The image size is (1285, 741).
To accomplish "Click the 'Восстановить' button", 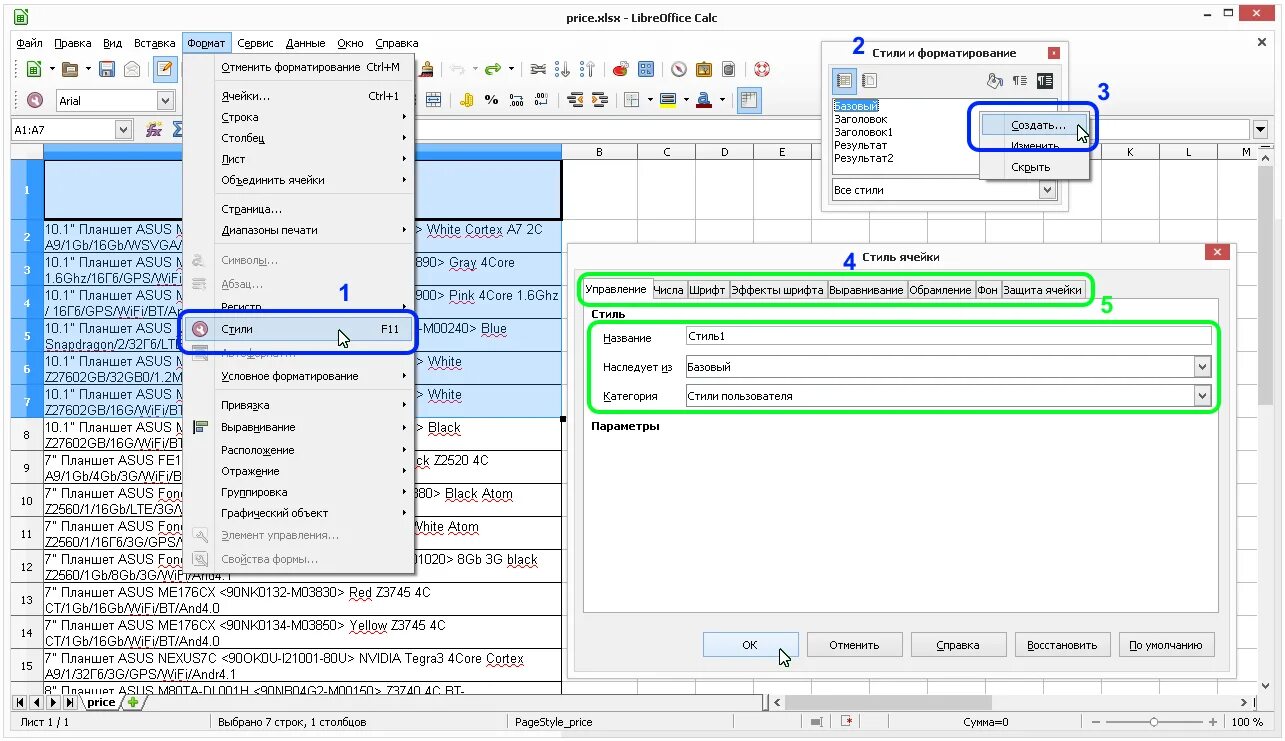I will pos(1062,645).
